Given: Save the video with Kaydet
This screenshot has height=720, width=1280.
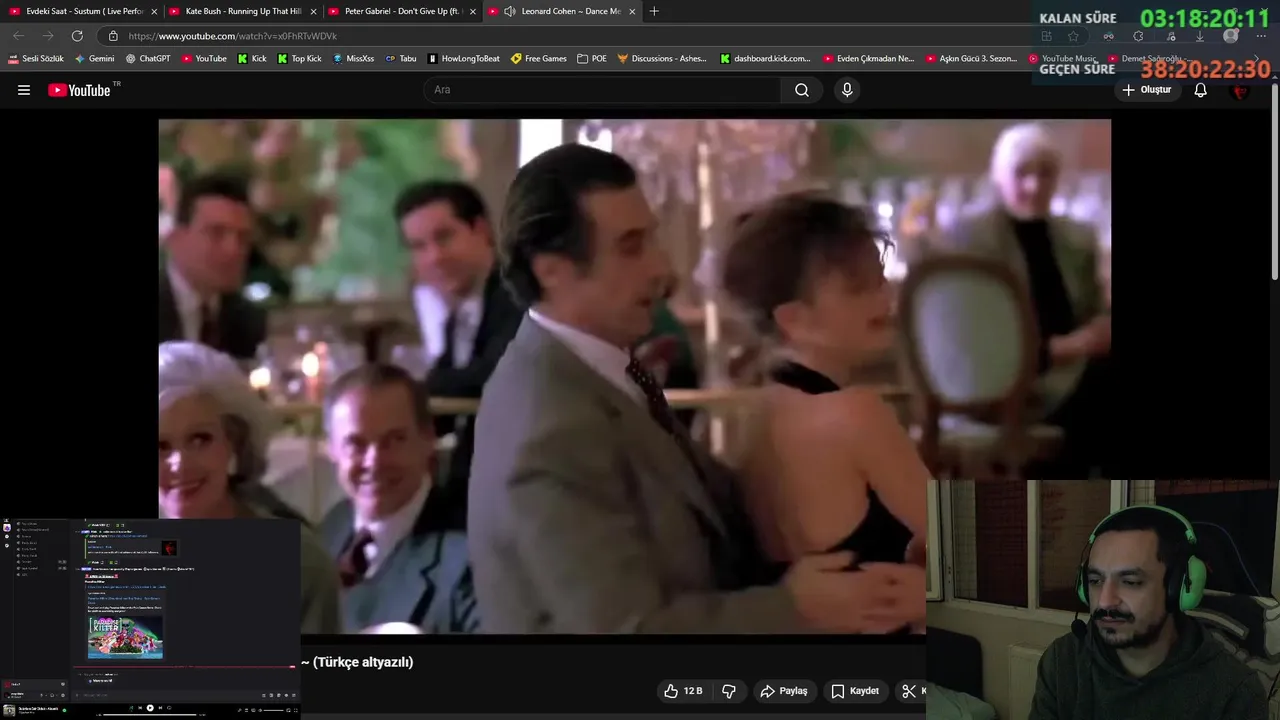Looking at the screenshot, I should 854,691.
